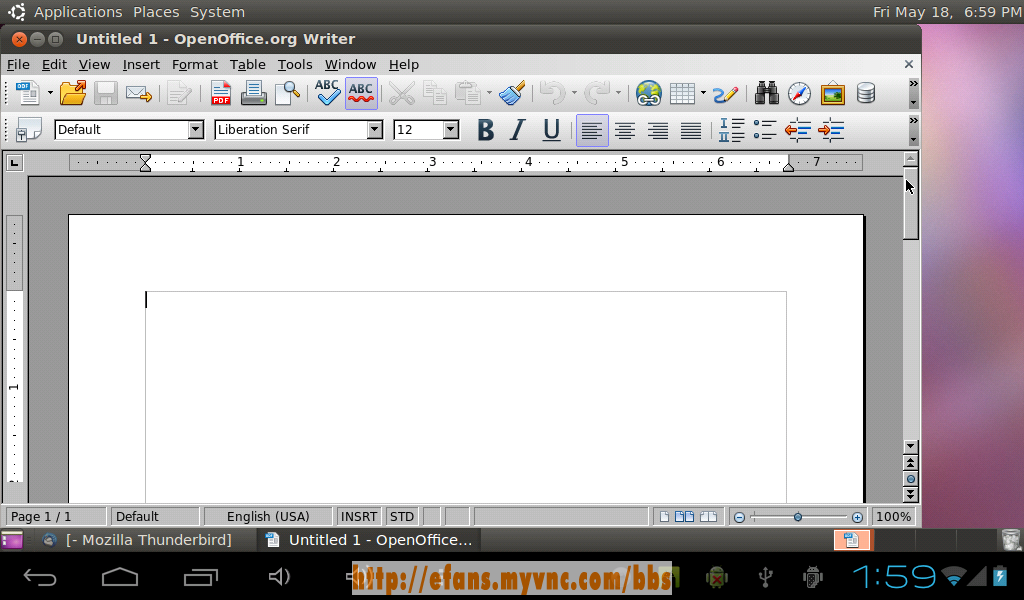
Task: Expand the Default paragraph style dropdown
Action: (195, 130)
